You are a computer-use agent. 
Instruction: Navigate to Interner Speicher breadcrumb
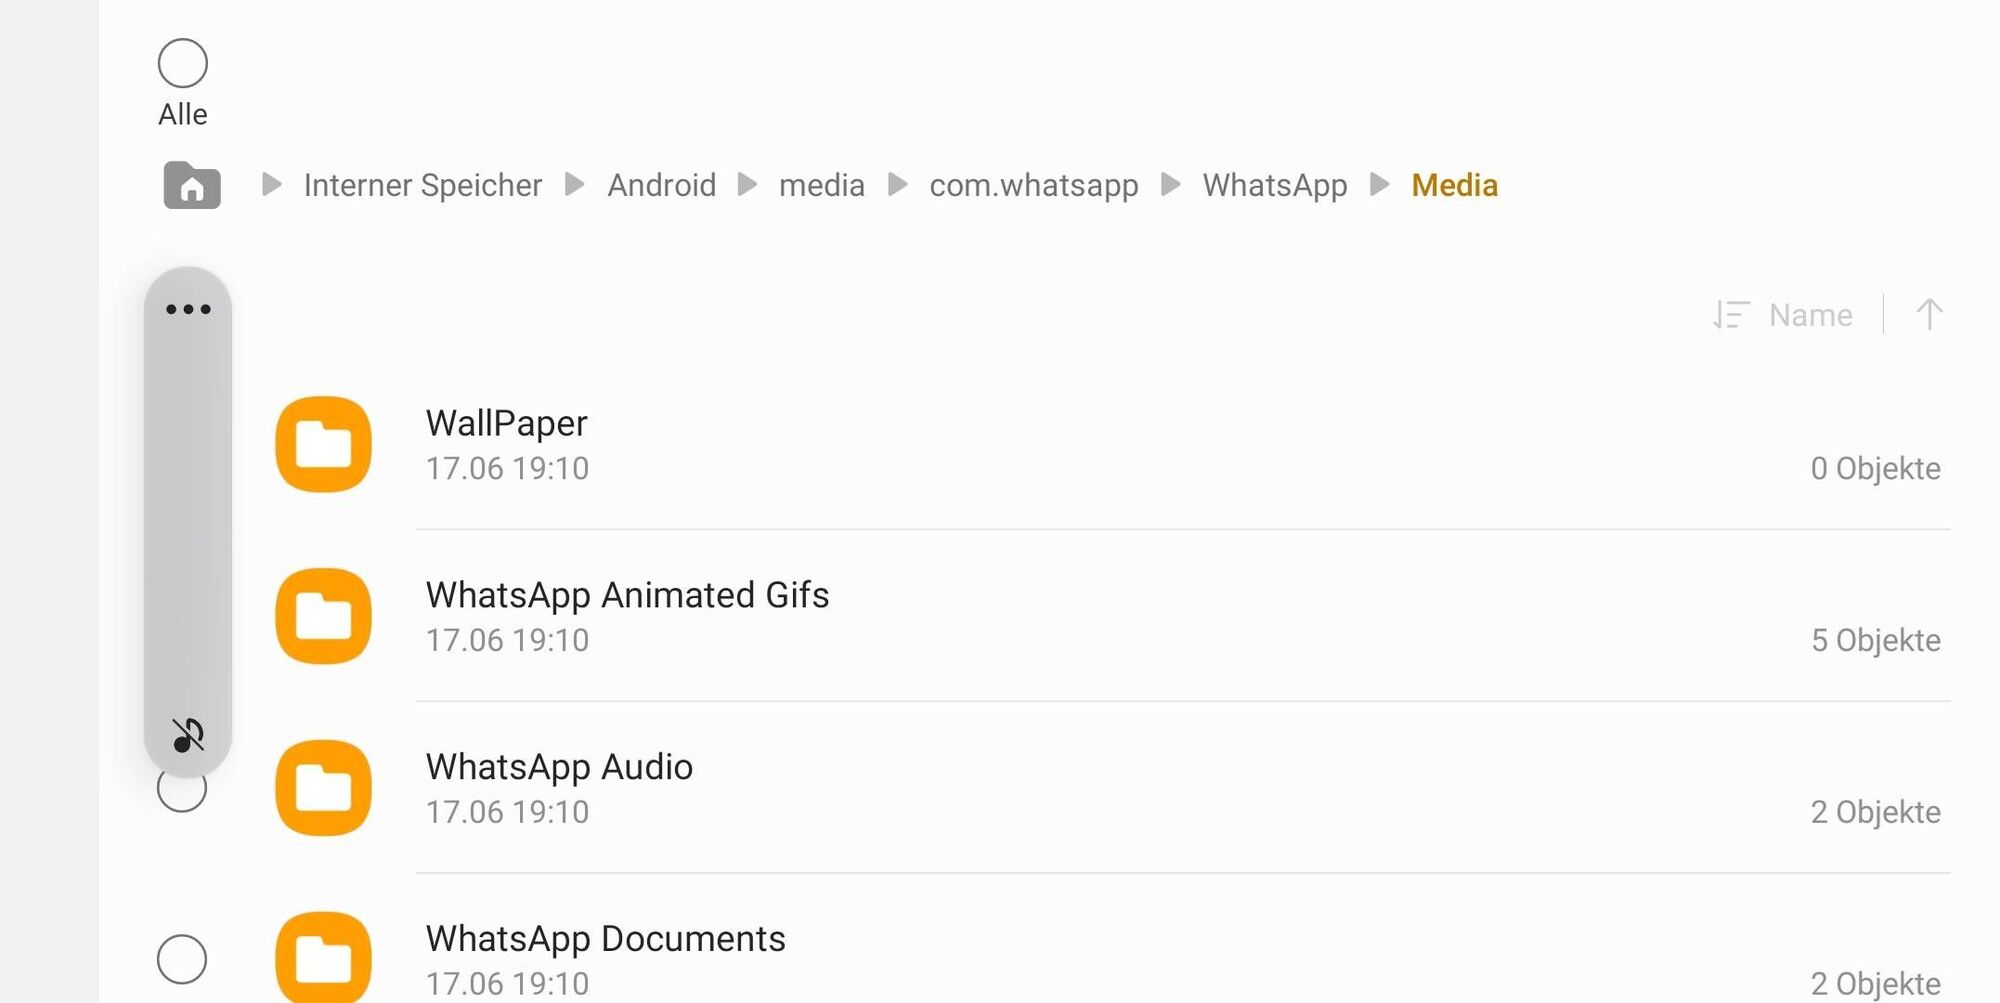(423, 185)
